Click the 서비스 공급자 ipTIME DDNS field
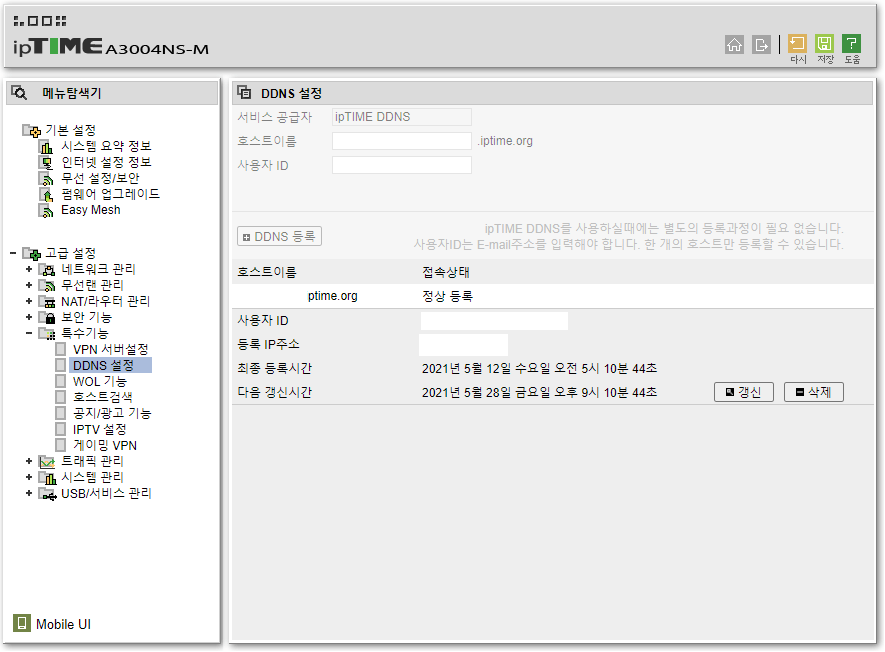Viewport: 885px width, 652px height. click(401, 117)
